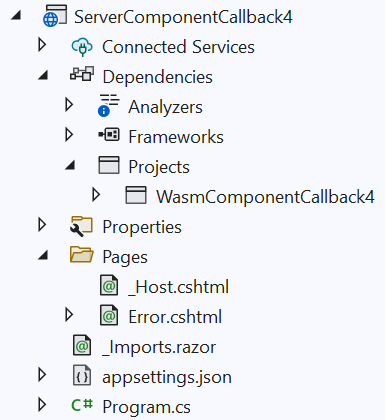
Task: Click the ServerComponentCallback4 web project icon
Action: point(55,16)
